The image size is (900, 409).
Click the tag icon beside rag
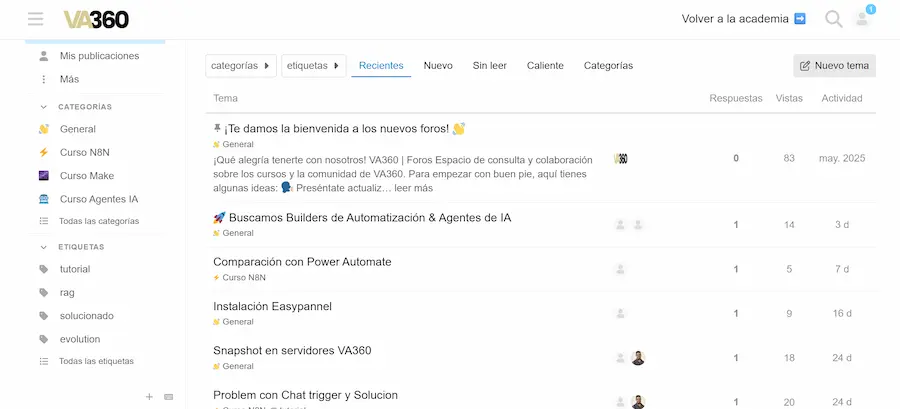[44, 293]
